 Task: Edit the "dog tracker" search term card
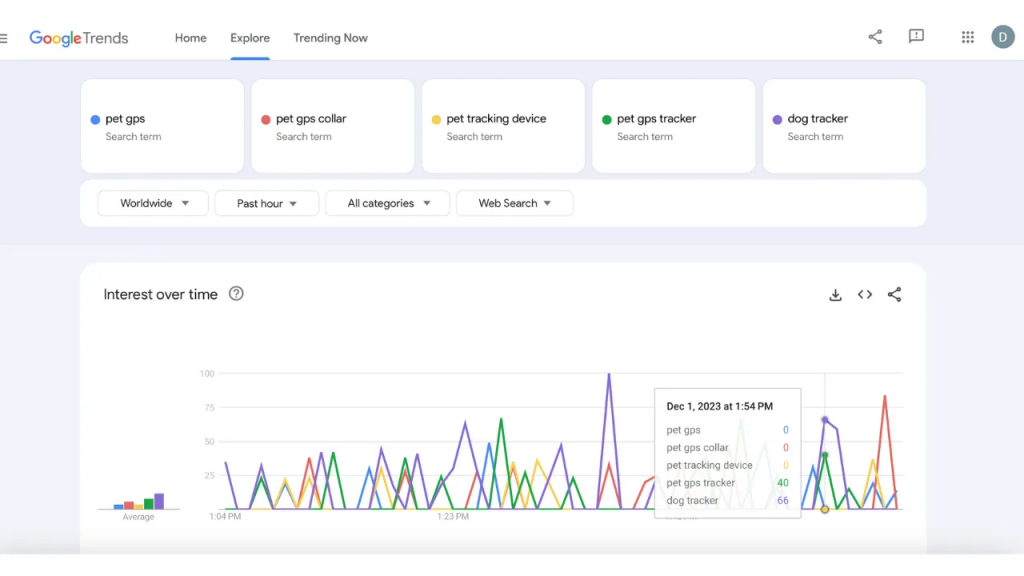point(844,126)
